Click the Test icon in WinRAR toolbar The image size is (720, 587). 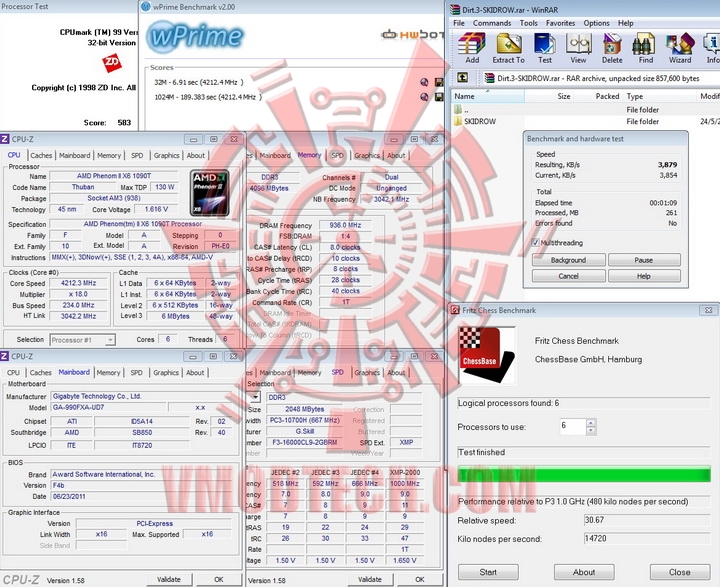coord(545,48)
